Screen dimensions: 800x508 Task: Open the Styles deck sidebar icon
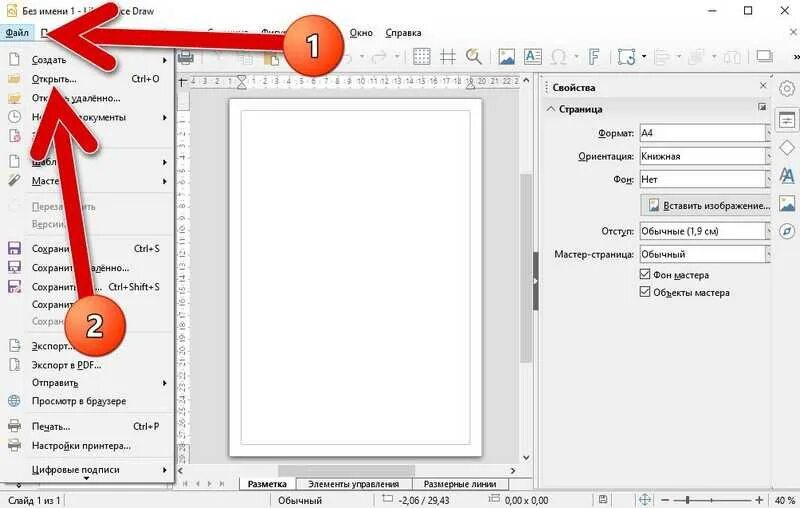tap(787, 176)
